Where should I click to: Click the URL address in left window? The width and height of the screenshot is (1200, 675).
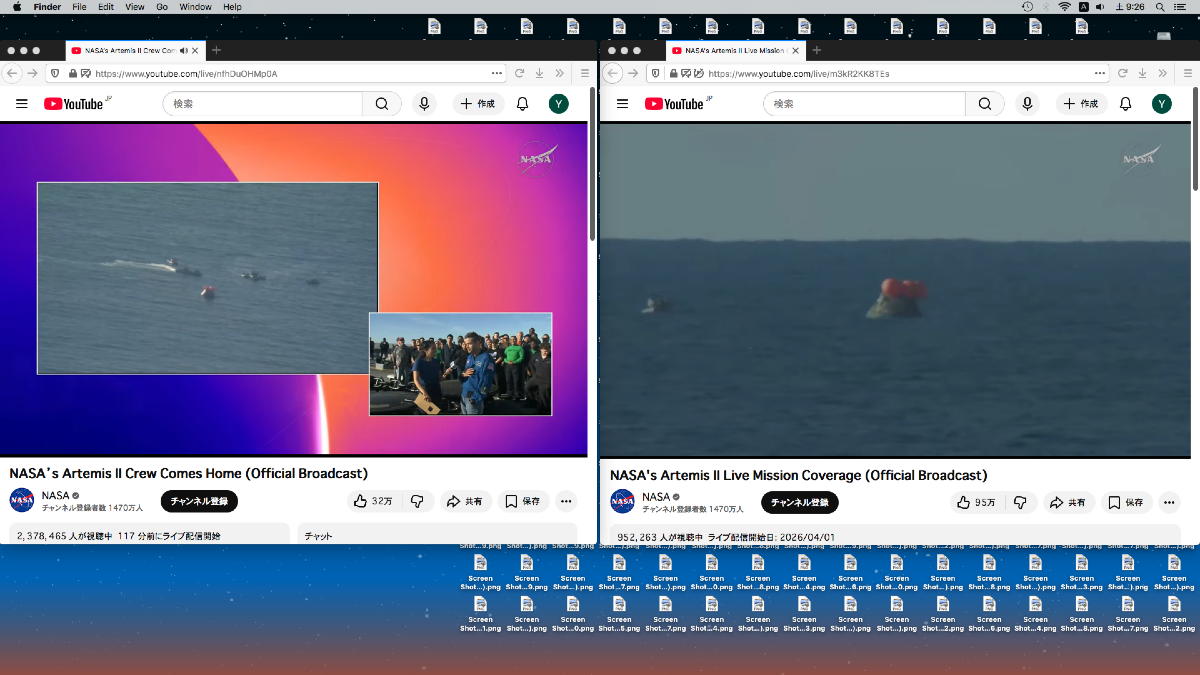coord(186,73)
